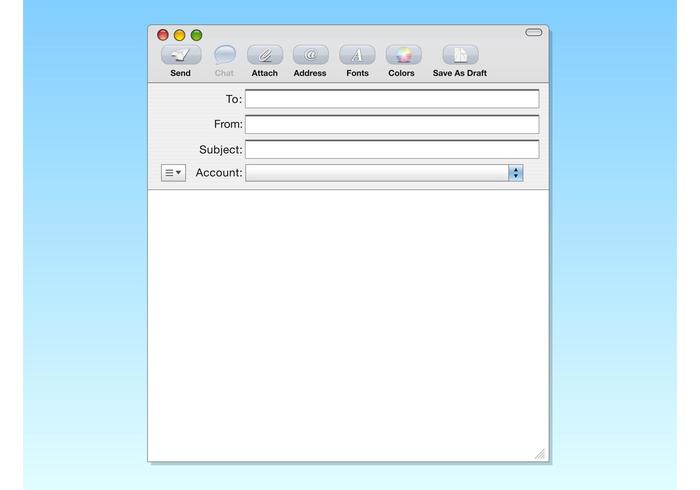Open the header fields options dropdown
The width and height of the screenshot is (700, 490).
click(x=173, y=173)
